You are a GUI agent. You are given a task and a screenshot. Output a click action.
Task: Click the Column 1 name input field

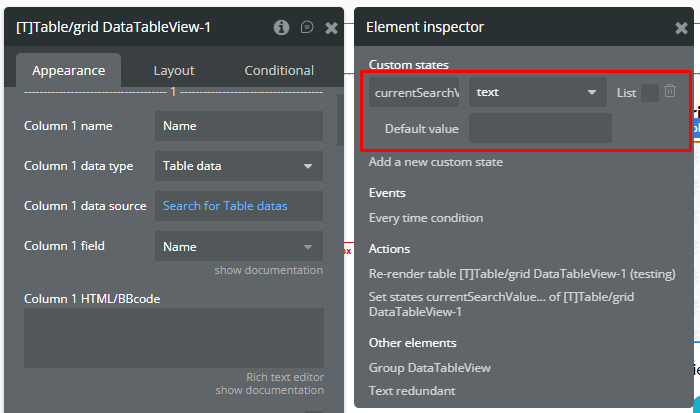(x=238, y=126)
